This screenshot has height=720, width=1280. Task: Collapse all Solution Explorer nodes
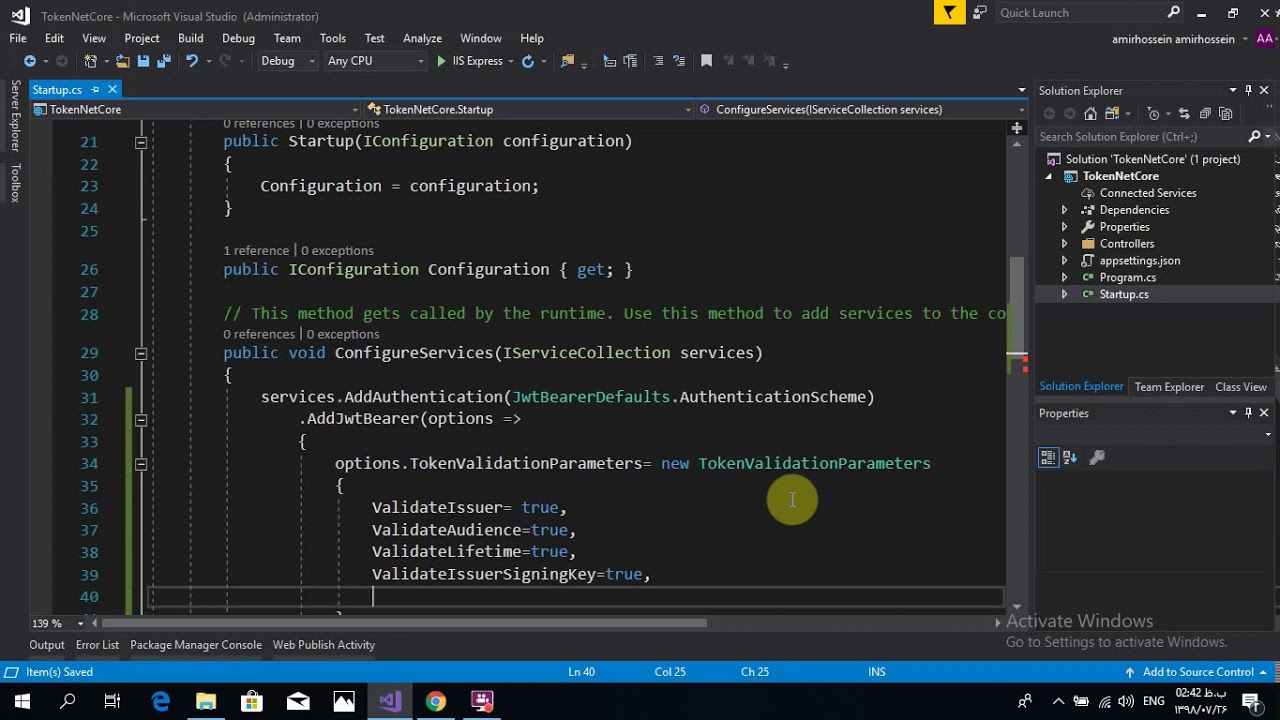[x=1205, y=113]
